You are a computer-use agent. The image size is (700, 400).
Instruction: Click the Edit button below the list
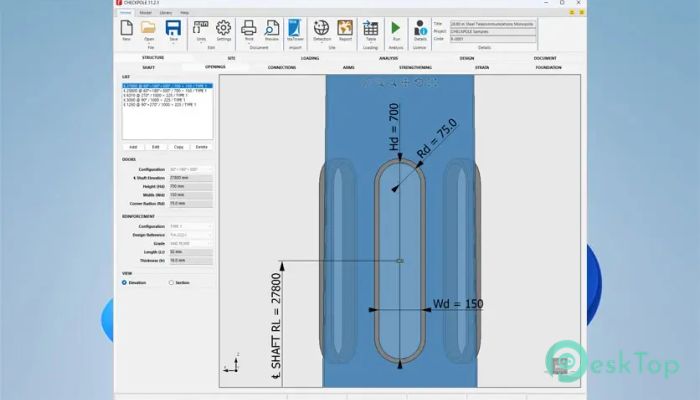155,147
